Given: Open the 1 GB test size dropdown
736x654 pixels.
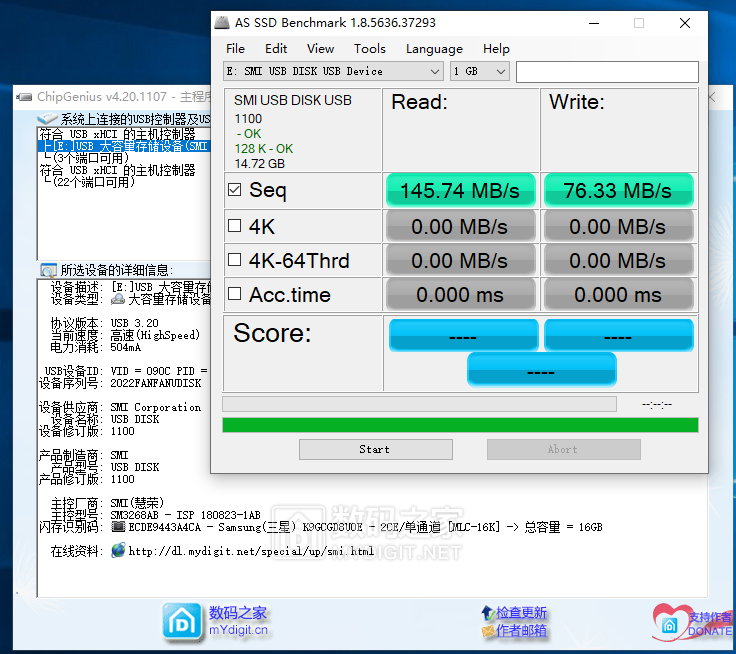Looking at the screenshot, I should coord(480,71).
